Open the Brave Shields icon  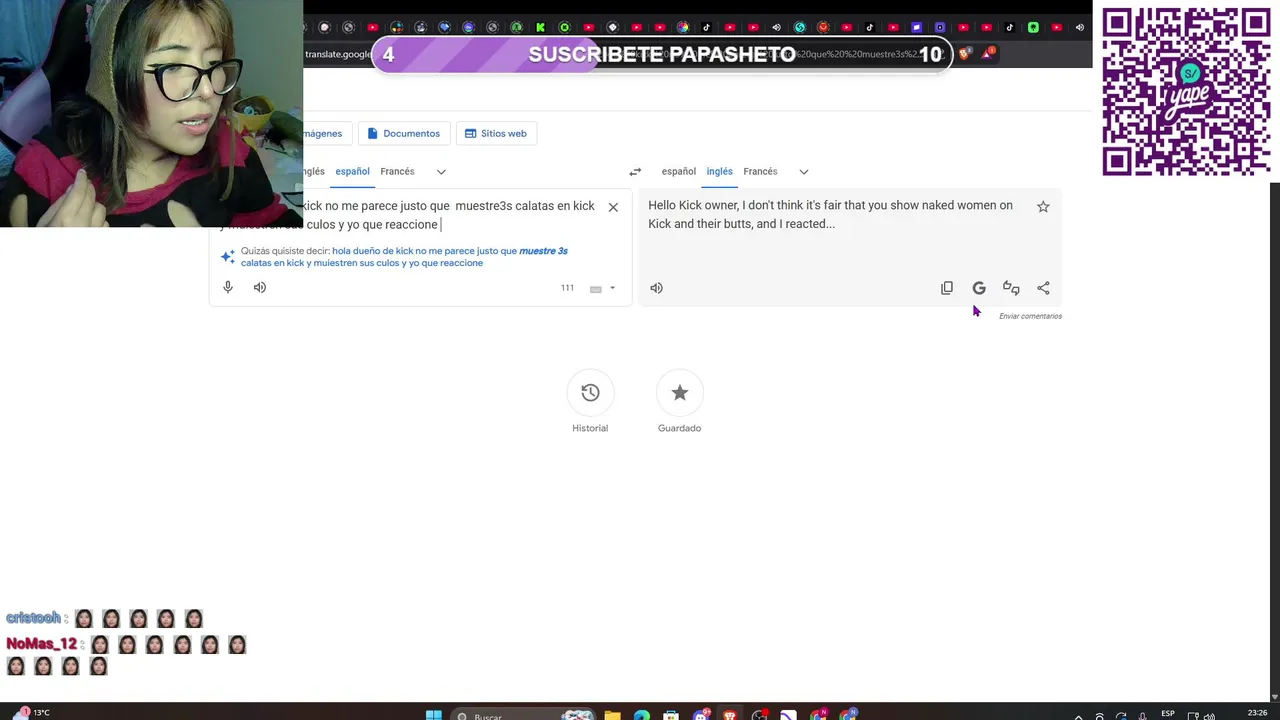(964, 54)
